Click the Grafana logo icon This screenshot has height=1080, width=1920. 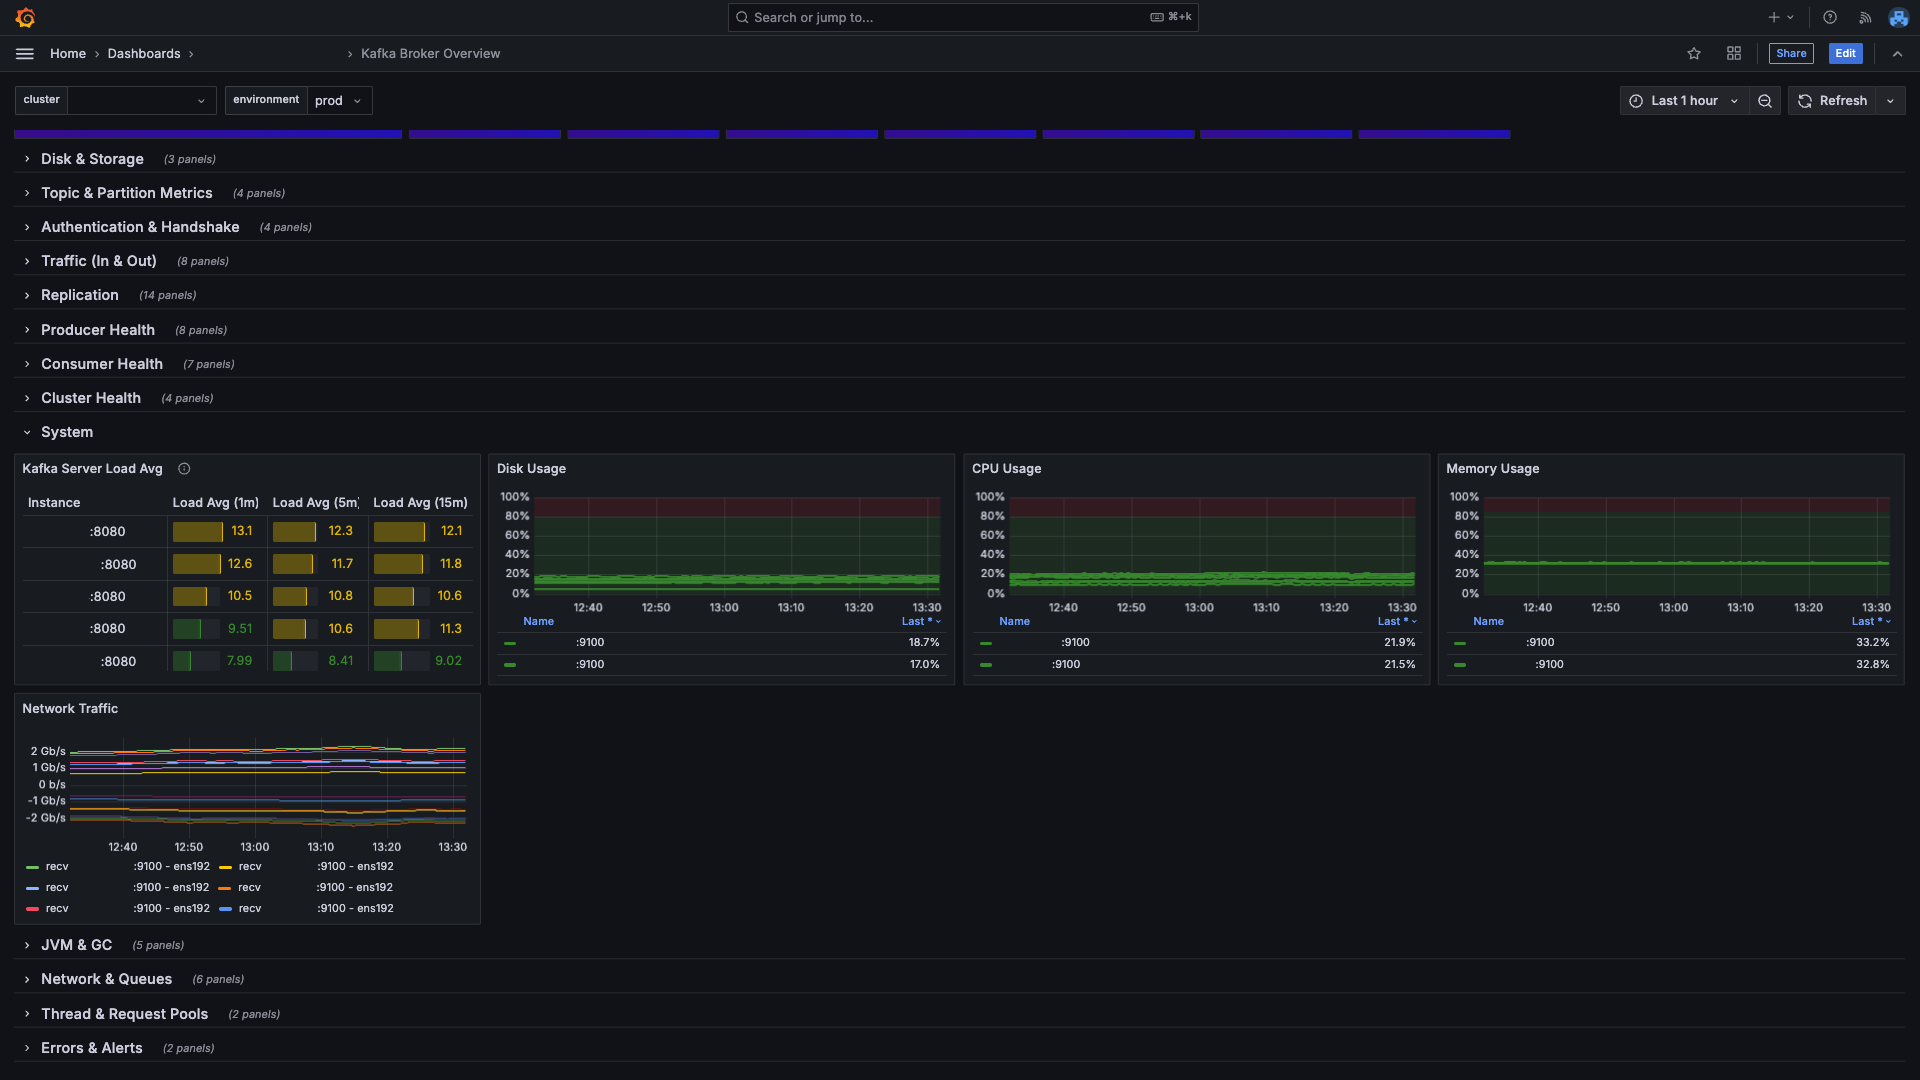(26, 17)
